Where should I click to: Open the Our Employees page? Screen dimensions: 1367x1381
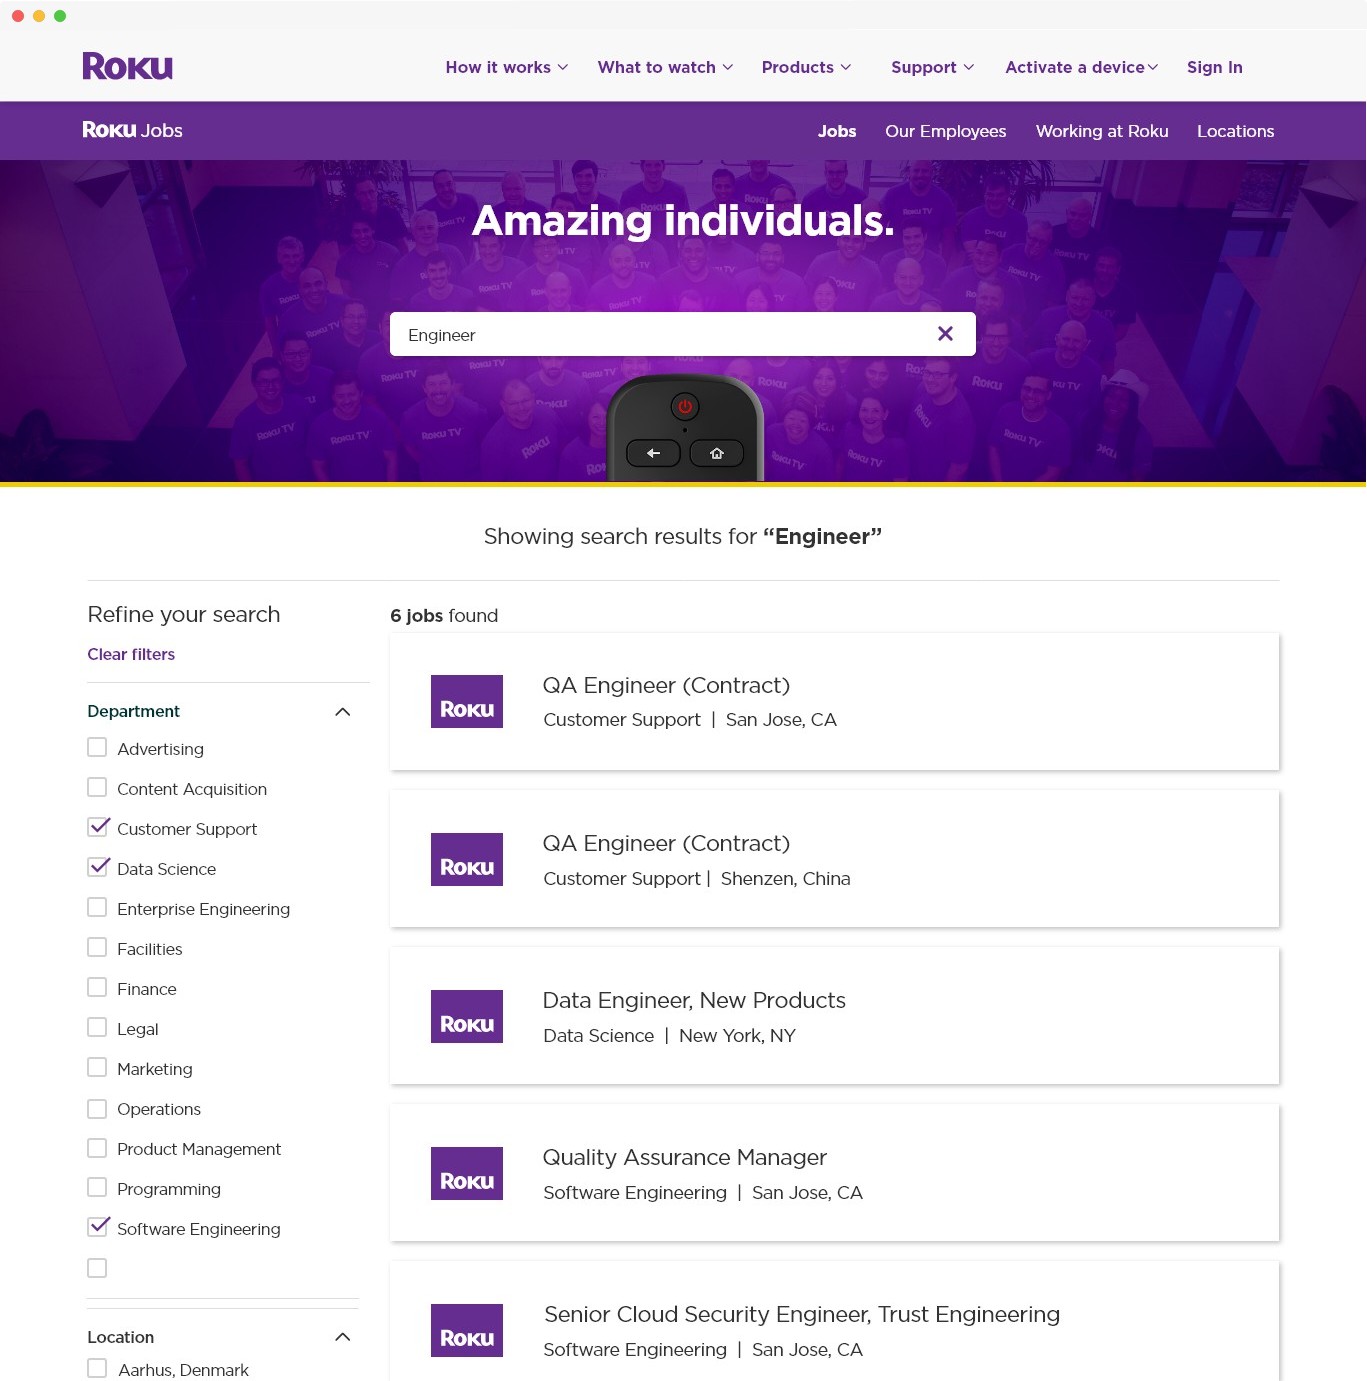point(945,131)
